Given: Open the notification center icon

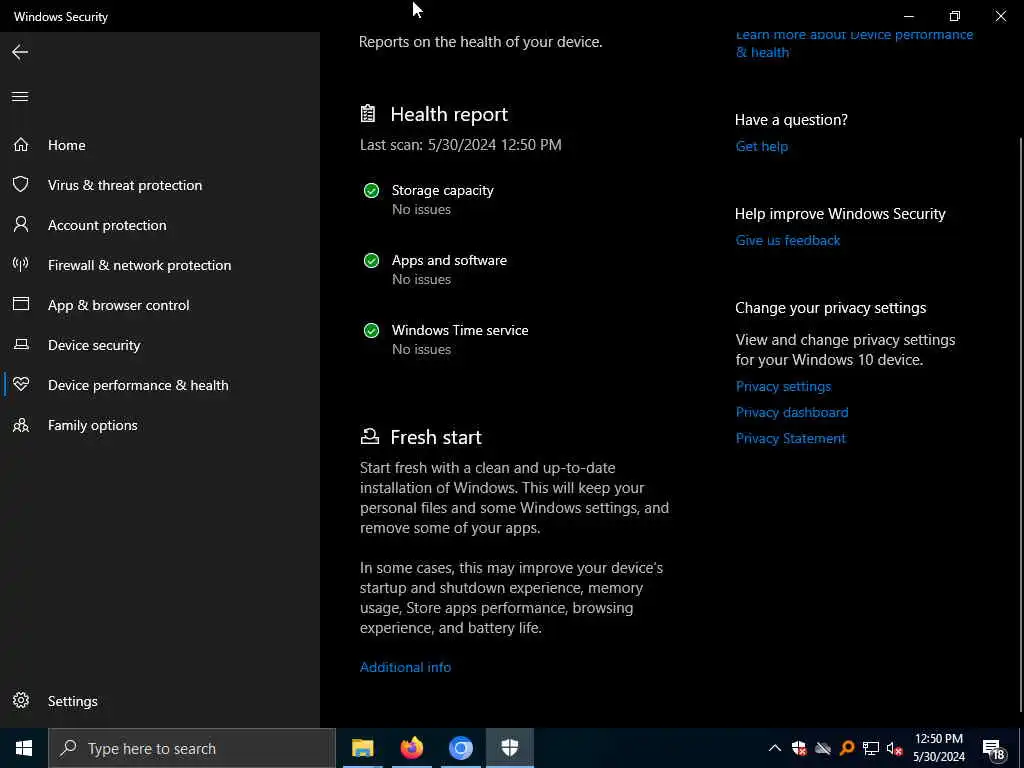Looking at the screenshot, I should point(994,748).
